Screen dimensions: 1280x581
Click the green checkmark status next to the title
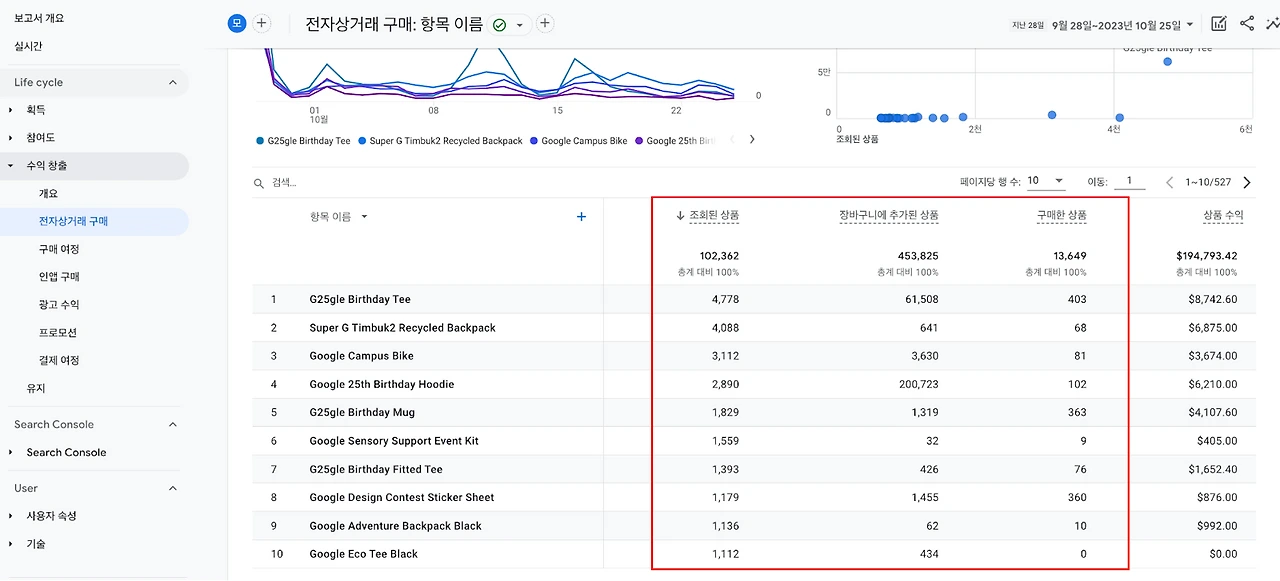[x=499, y=24]
